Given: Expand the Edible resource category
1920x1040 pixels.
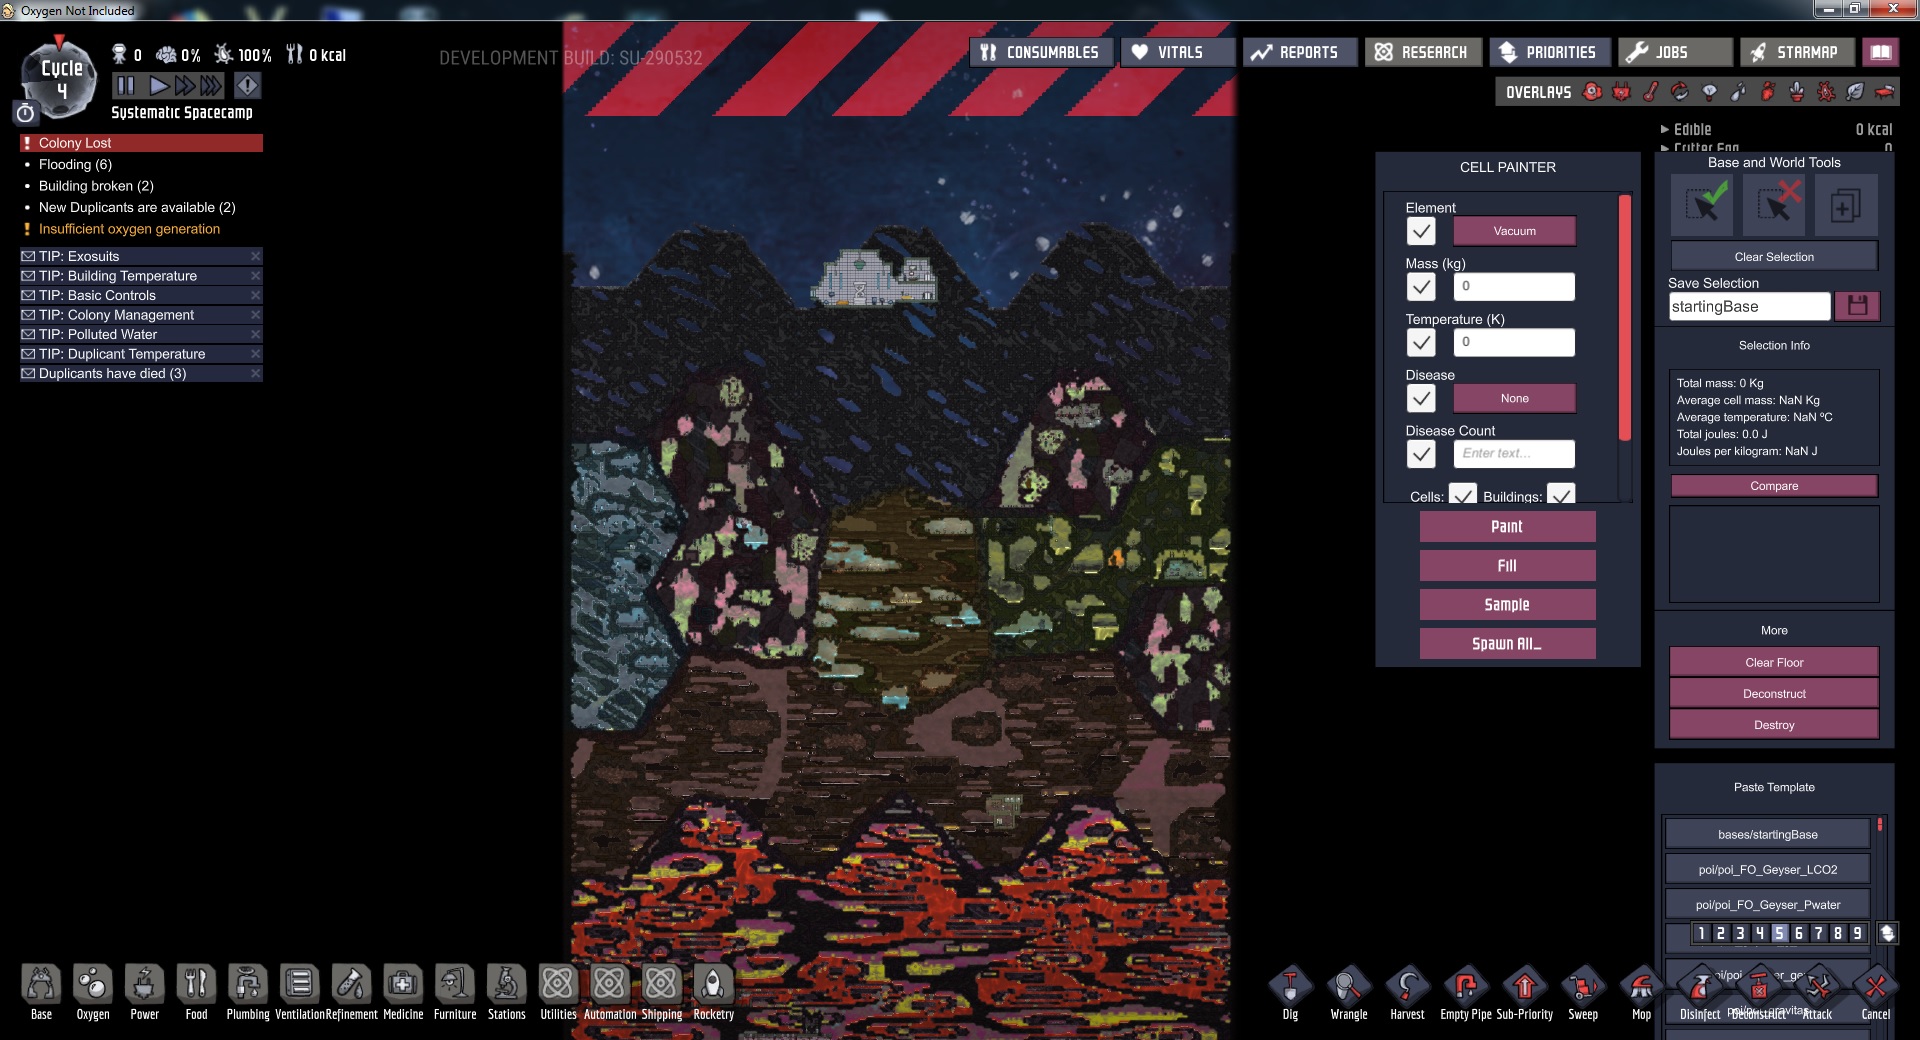Looking at the screenshot, I should (1665, 129).
